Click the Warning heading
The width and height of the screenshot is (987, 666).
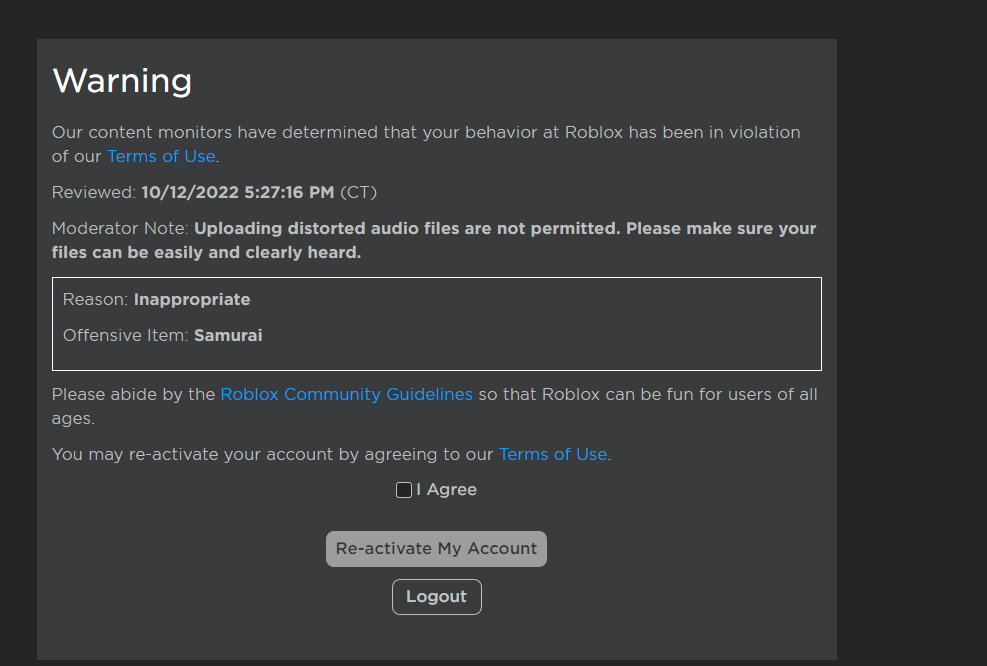click(122, 81)
